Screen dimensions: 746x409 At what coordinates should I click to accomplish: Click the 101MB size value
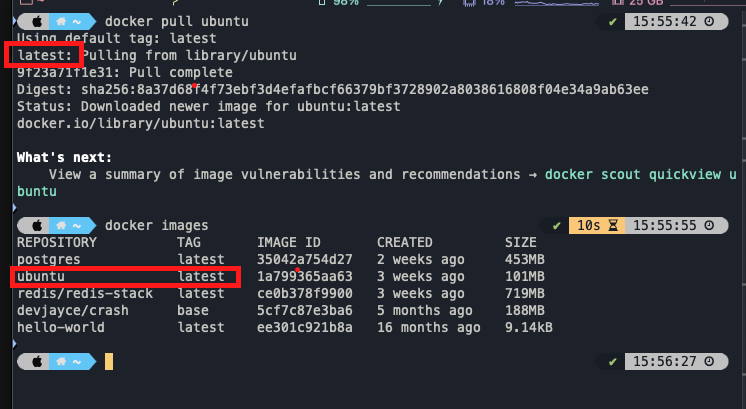pos(525,276)
